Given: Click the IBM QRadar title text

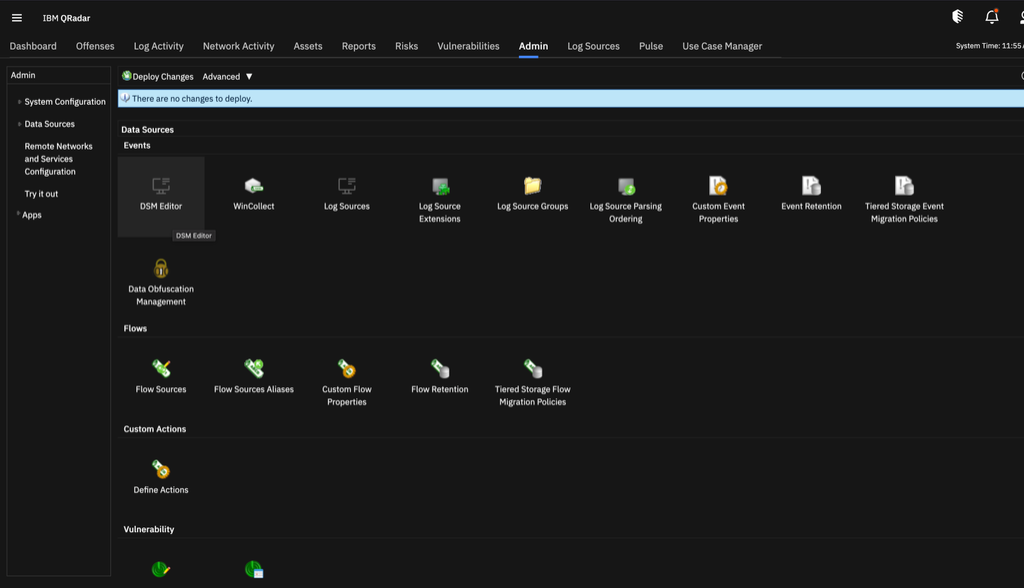Looking at the screenshot, I should [x=67, y=18].
